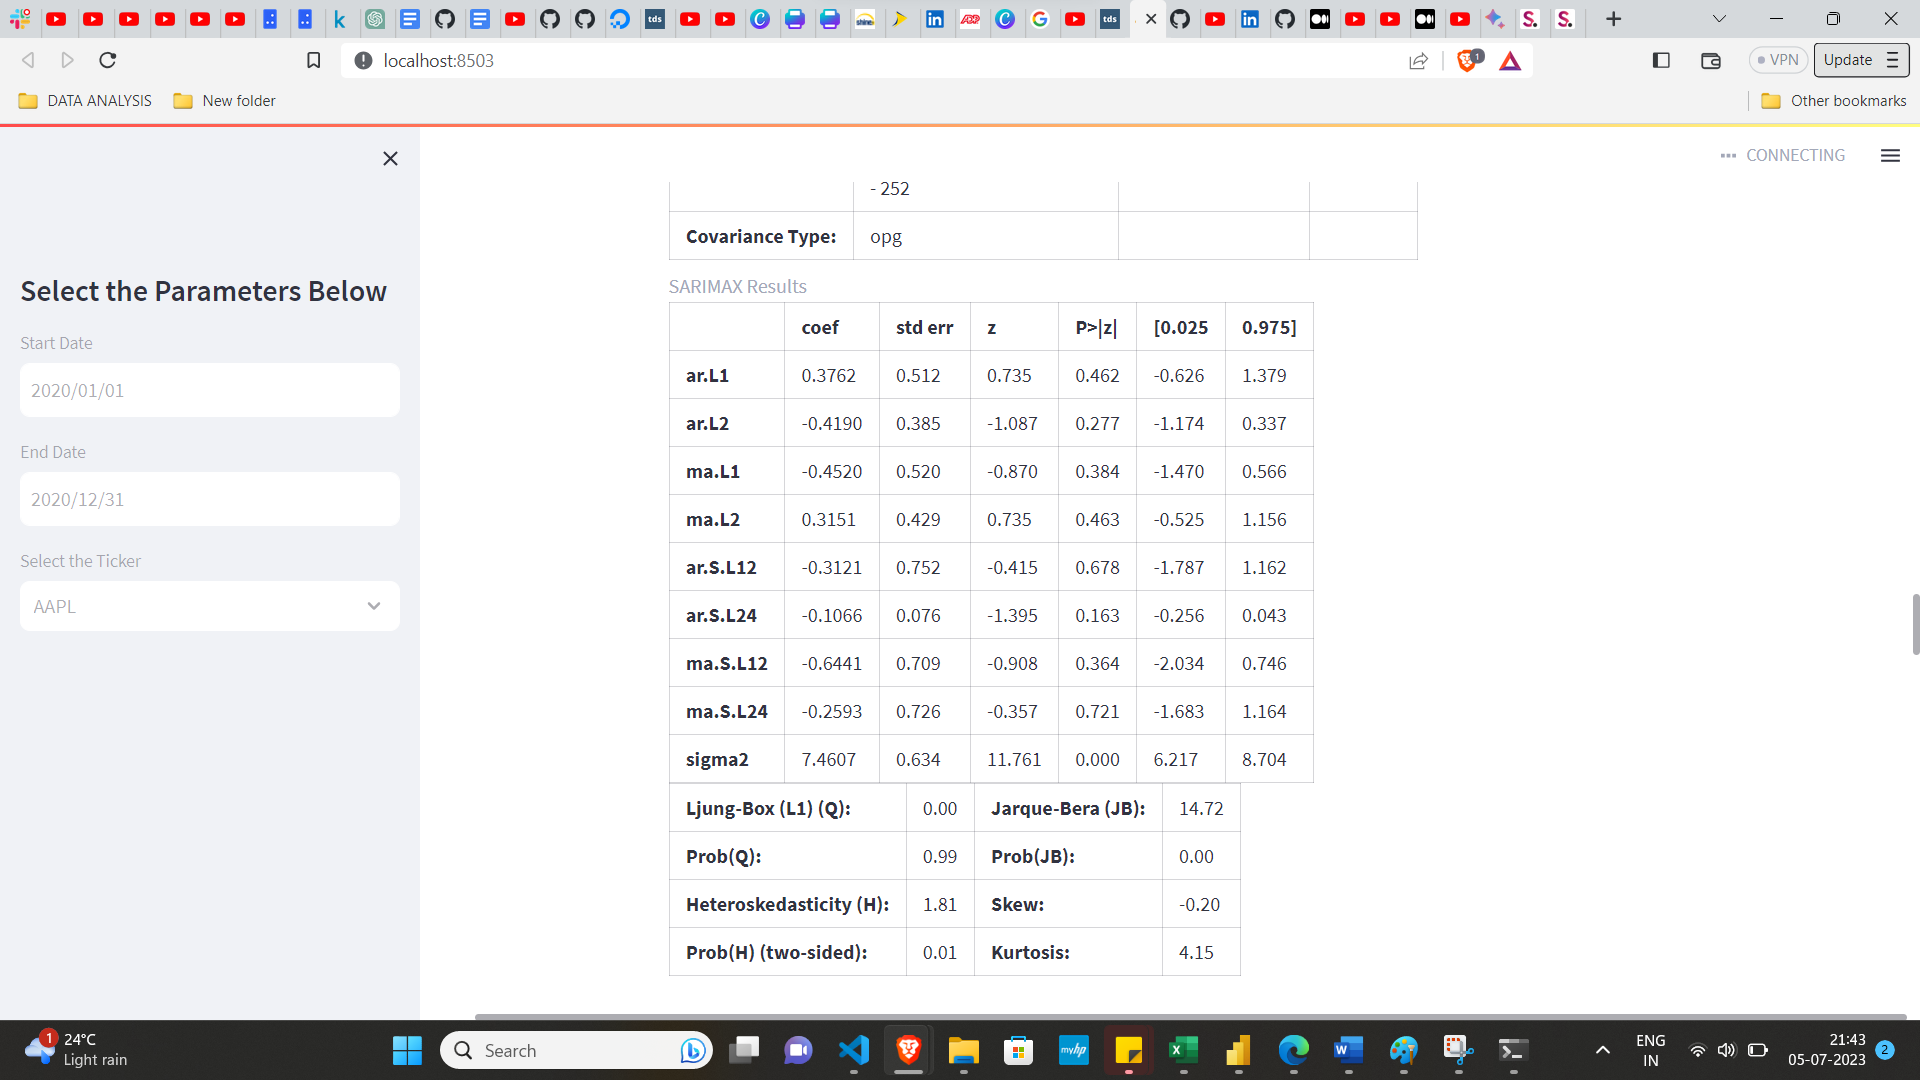Toggle the Brave VPN switch

(x=1777, y=60)
